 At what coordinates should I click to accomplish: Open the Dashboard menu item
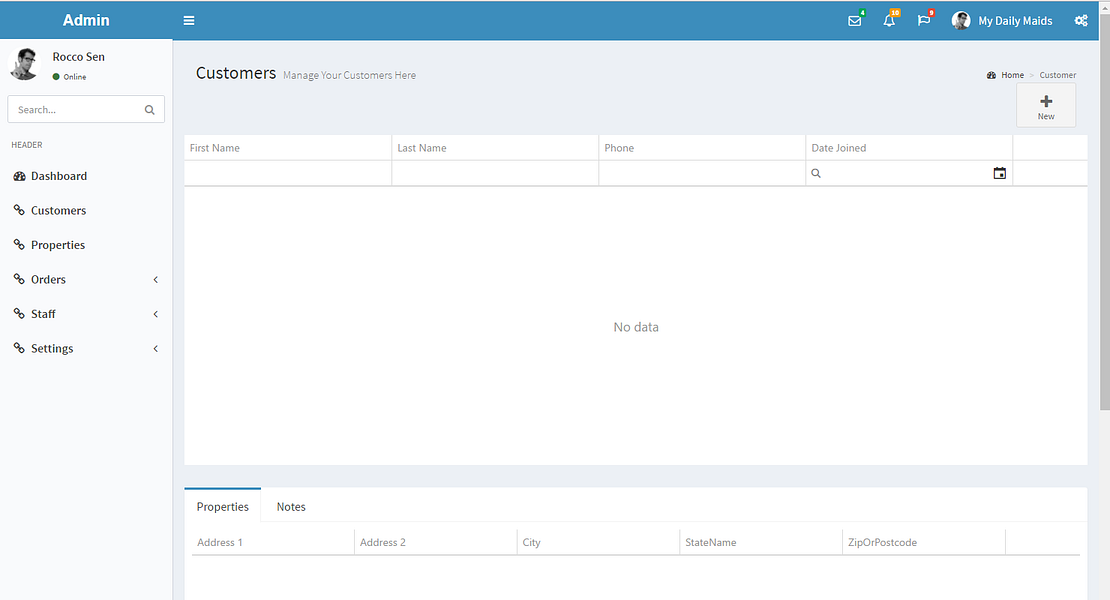coord(86,176)
